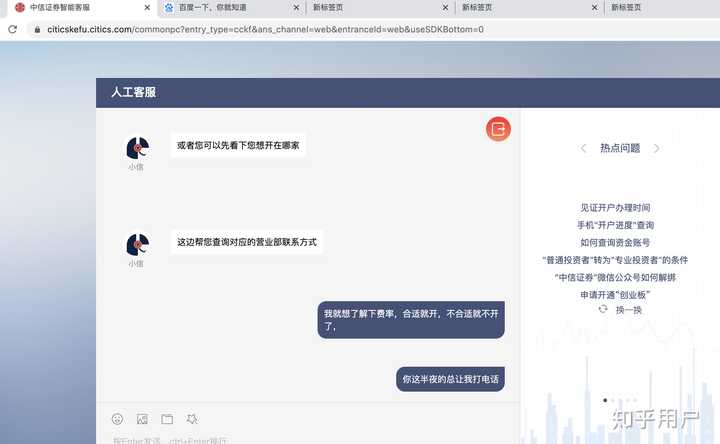Click the lock icon in address bar

pos(37,29)
